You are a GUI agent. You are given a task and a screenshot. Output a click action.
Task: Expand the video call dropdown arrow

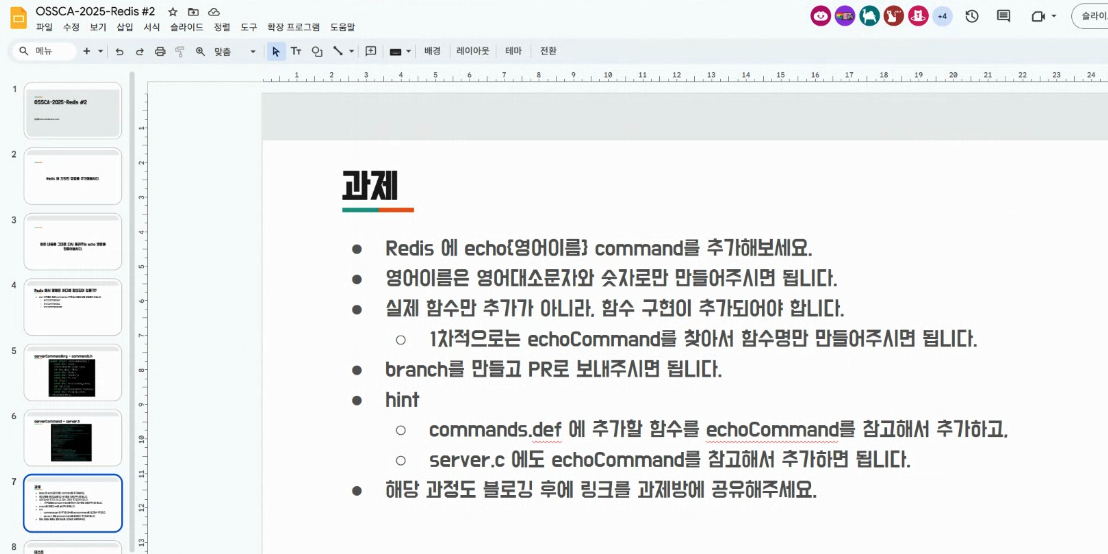click(x=1054, y=16)
